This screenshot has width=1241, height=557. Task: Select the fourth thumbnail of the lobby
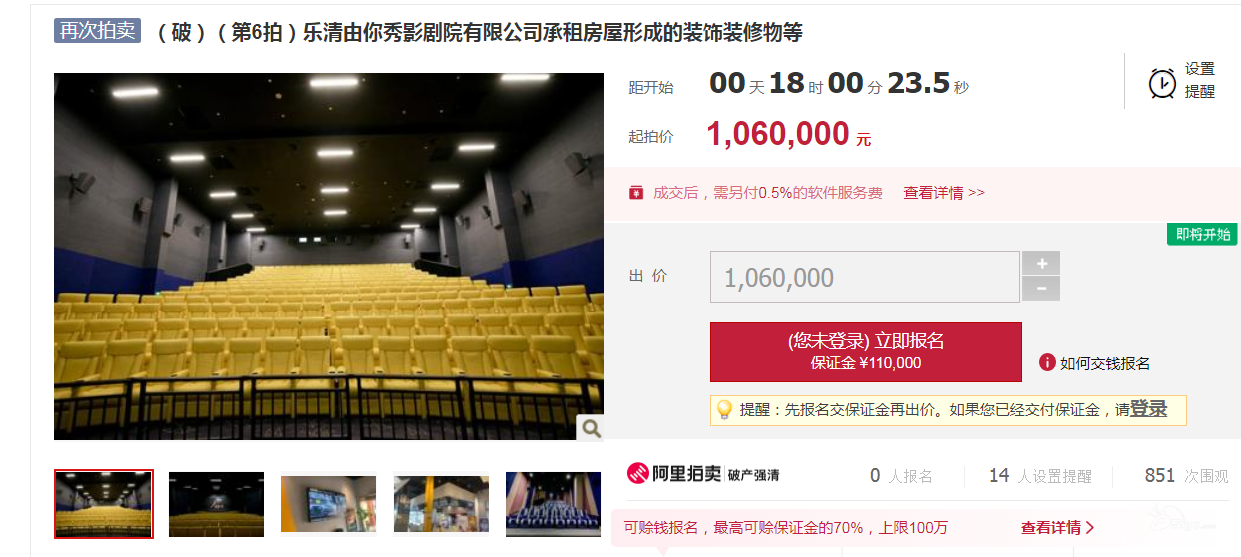[x=441, y=504]
